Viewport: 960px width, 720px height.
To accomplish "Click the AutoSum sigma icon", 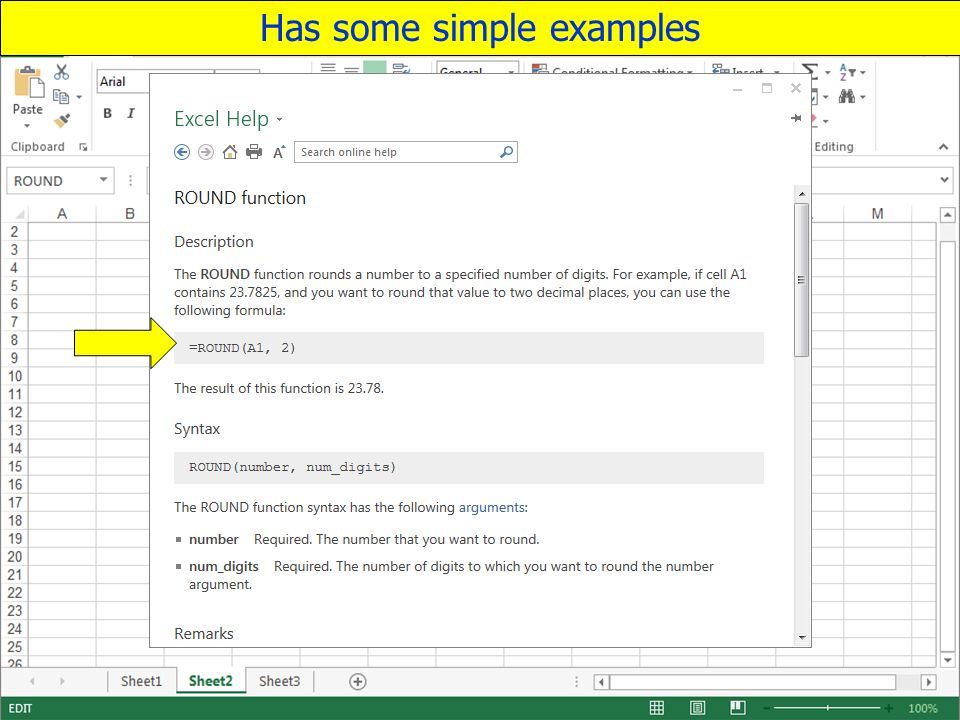I will click(810, 72).
